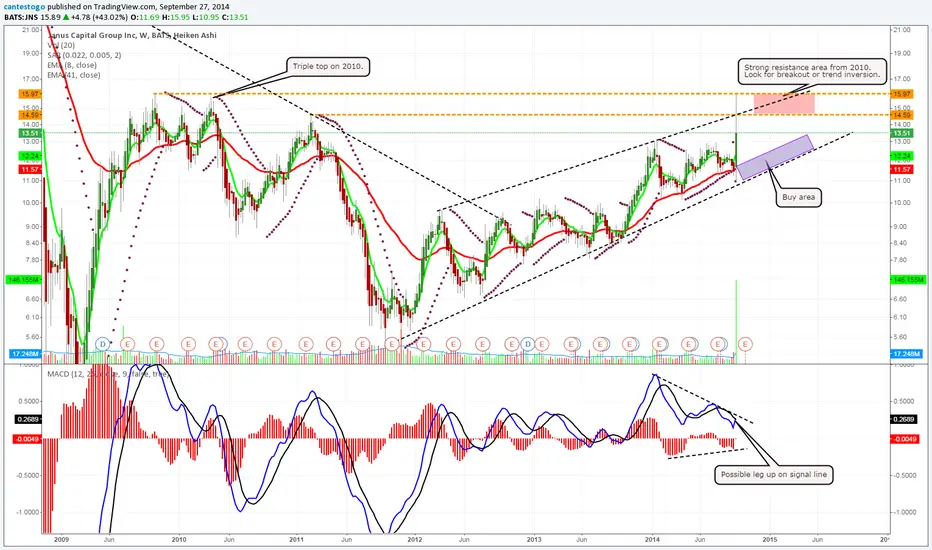Click the blue dividend D marker before 2013

click(527, 344)
